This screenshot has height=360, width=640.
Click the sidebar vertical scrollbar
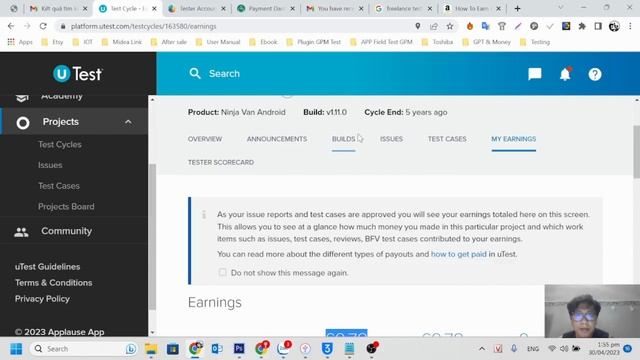click(152, 236)
